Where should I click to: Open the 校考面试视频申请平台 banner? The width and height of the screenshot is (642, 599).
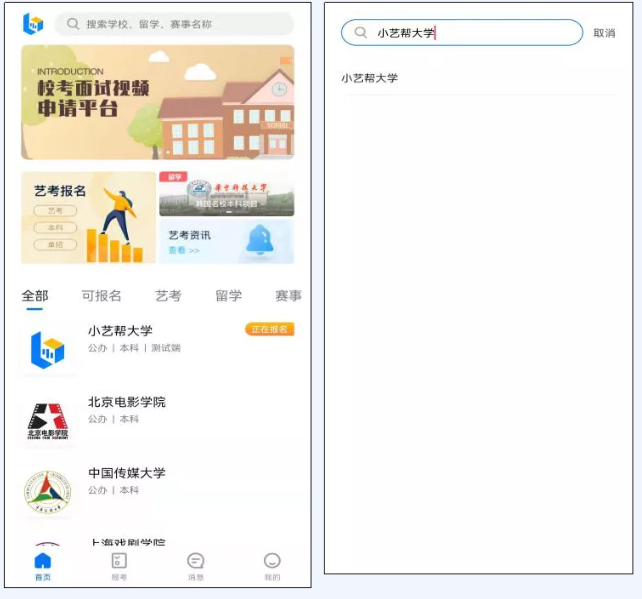(157, 102)
